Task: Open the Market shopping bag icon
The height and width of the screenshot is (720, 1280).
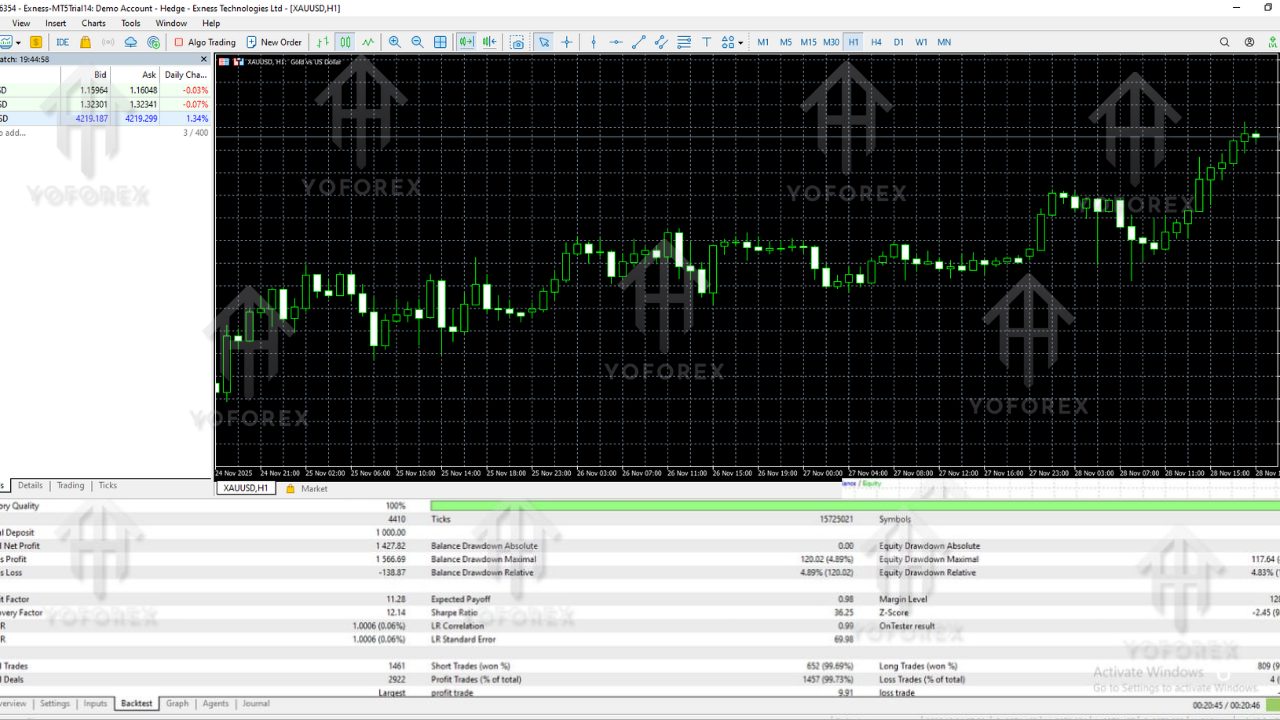Action: [86, 42]
